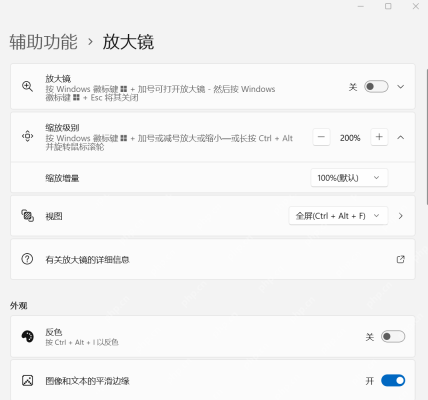Viewport: 428px width, 400px height.
Task: Click the color palette icon beside 反色
Action: click(x=27, y=336)
